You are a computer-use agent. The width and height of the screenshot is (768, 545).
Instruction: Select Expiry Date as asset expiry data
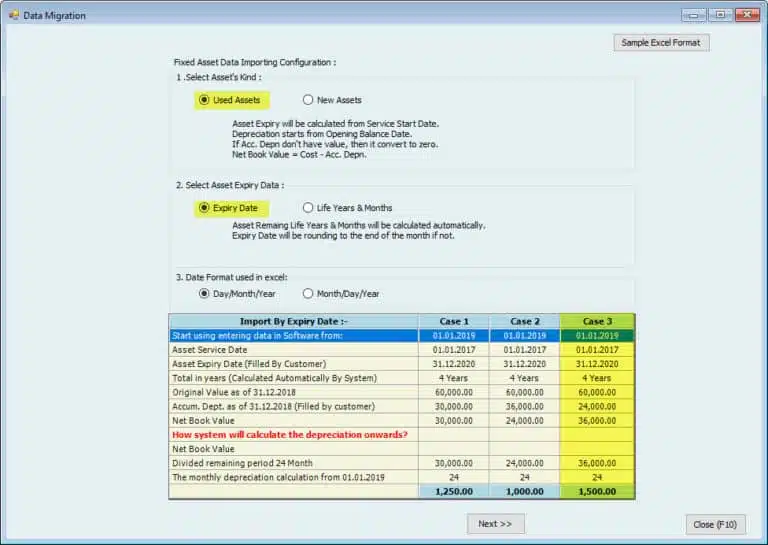click(204, 208)
